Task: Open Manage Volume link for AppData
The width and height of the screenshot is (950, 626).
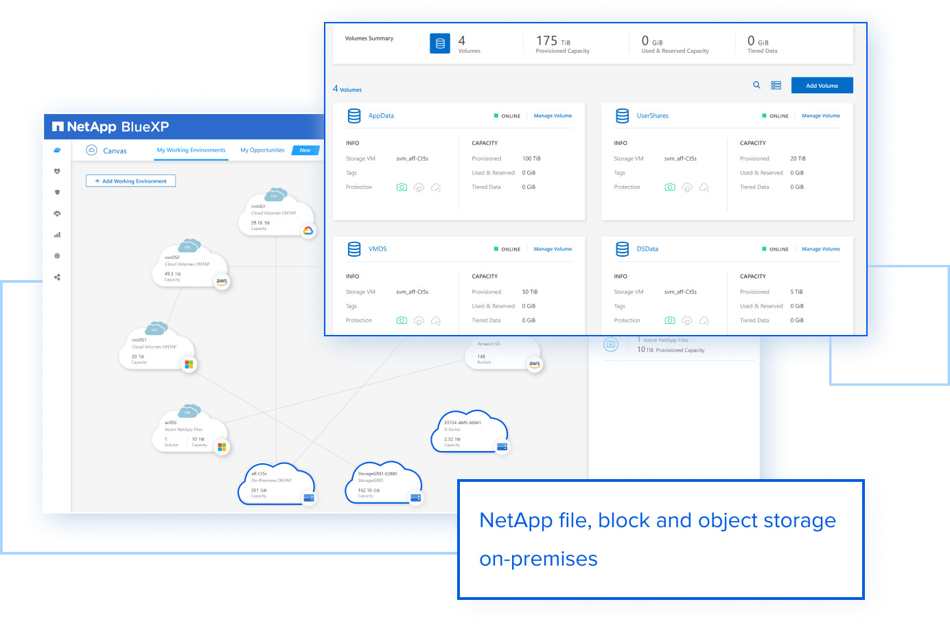Action: pyautogui.click(x=553, y=116)
